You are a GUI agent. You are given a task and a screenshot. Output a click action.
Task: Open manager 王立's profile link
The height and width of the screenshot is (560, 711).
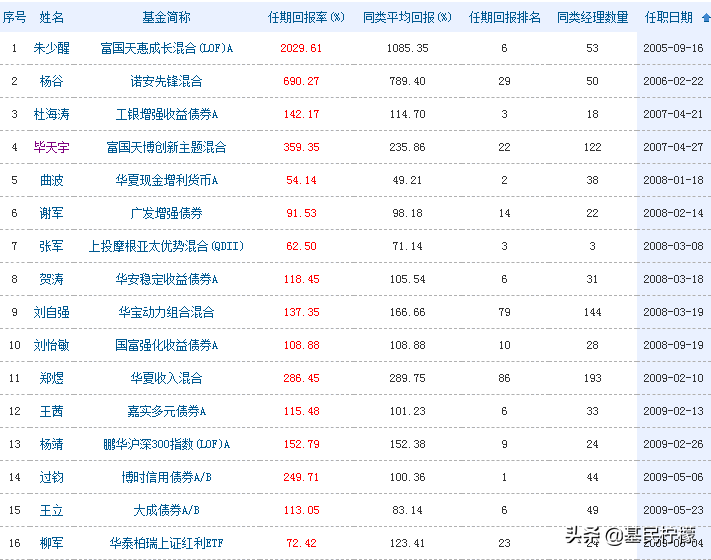51,511
